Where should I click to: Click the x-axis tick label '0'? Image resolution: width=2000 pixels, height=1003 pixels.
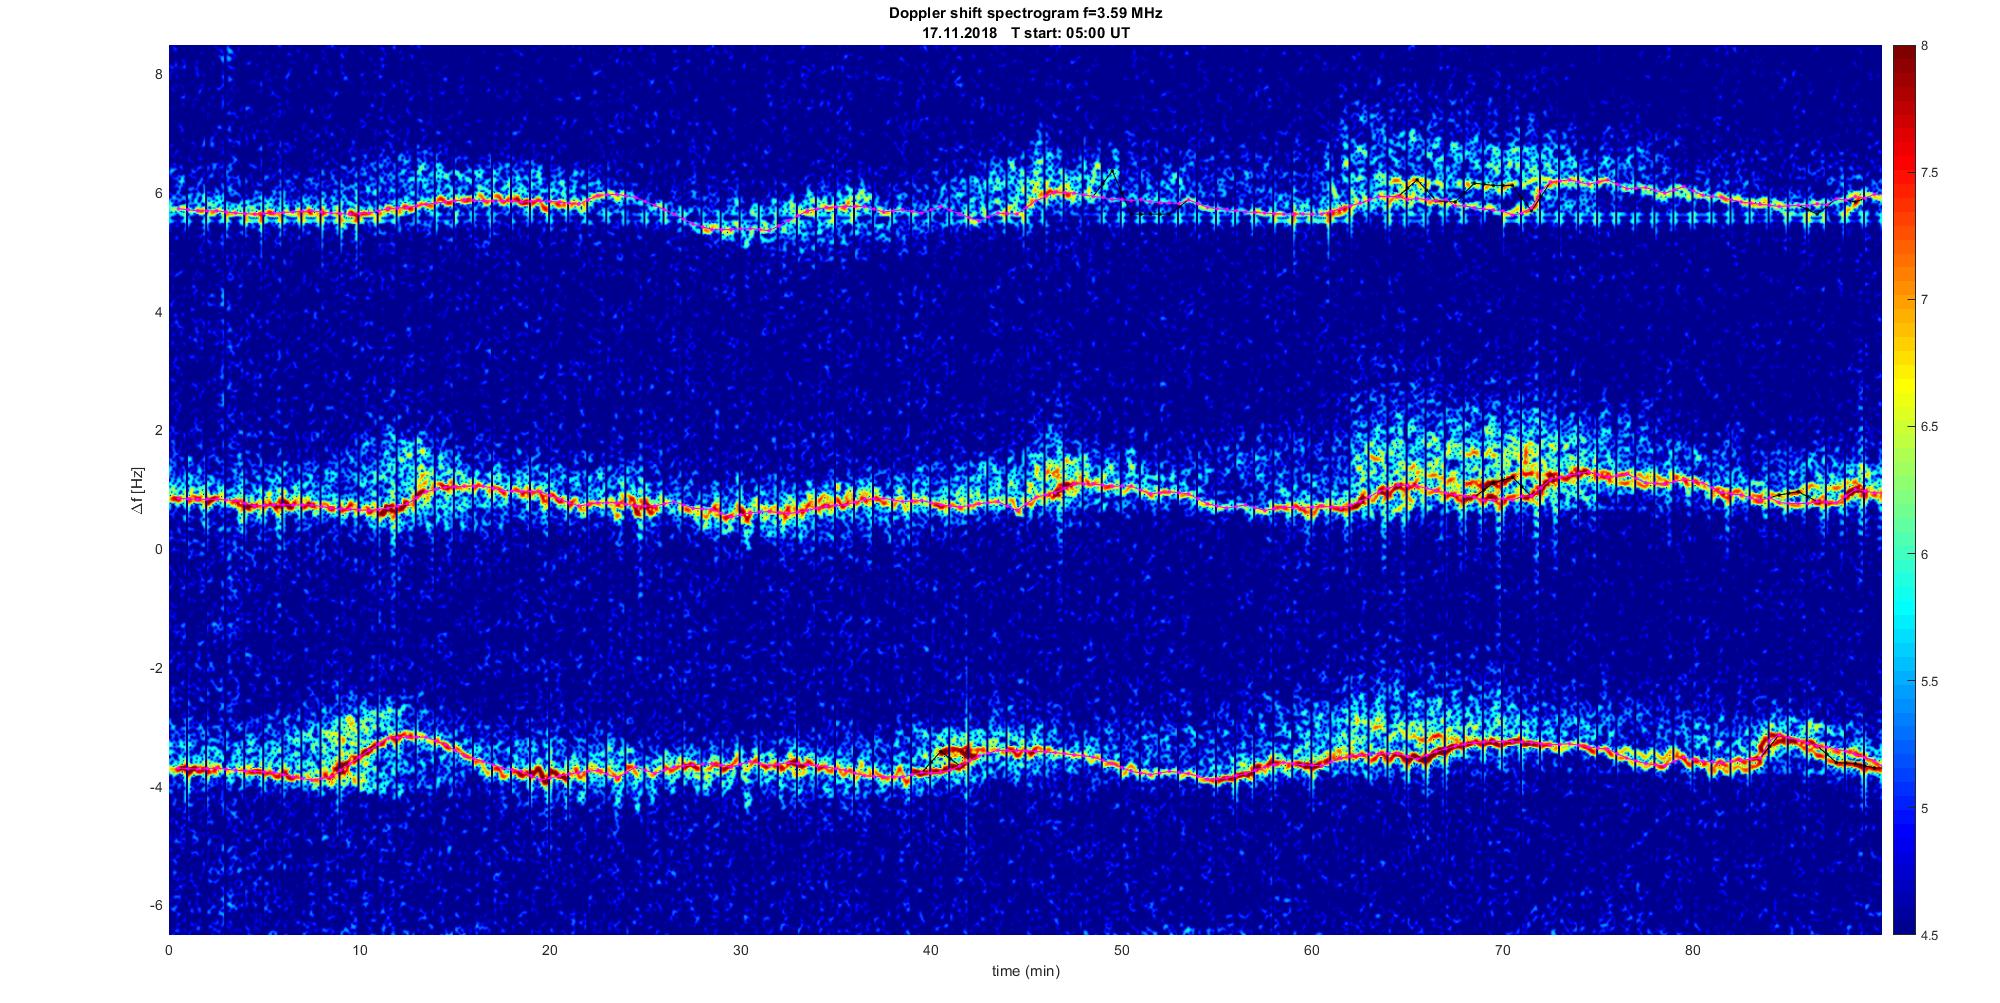coord(169,950)
